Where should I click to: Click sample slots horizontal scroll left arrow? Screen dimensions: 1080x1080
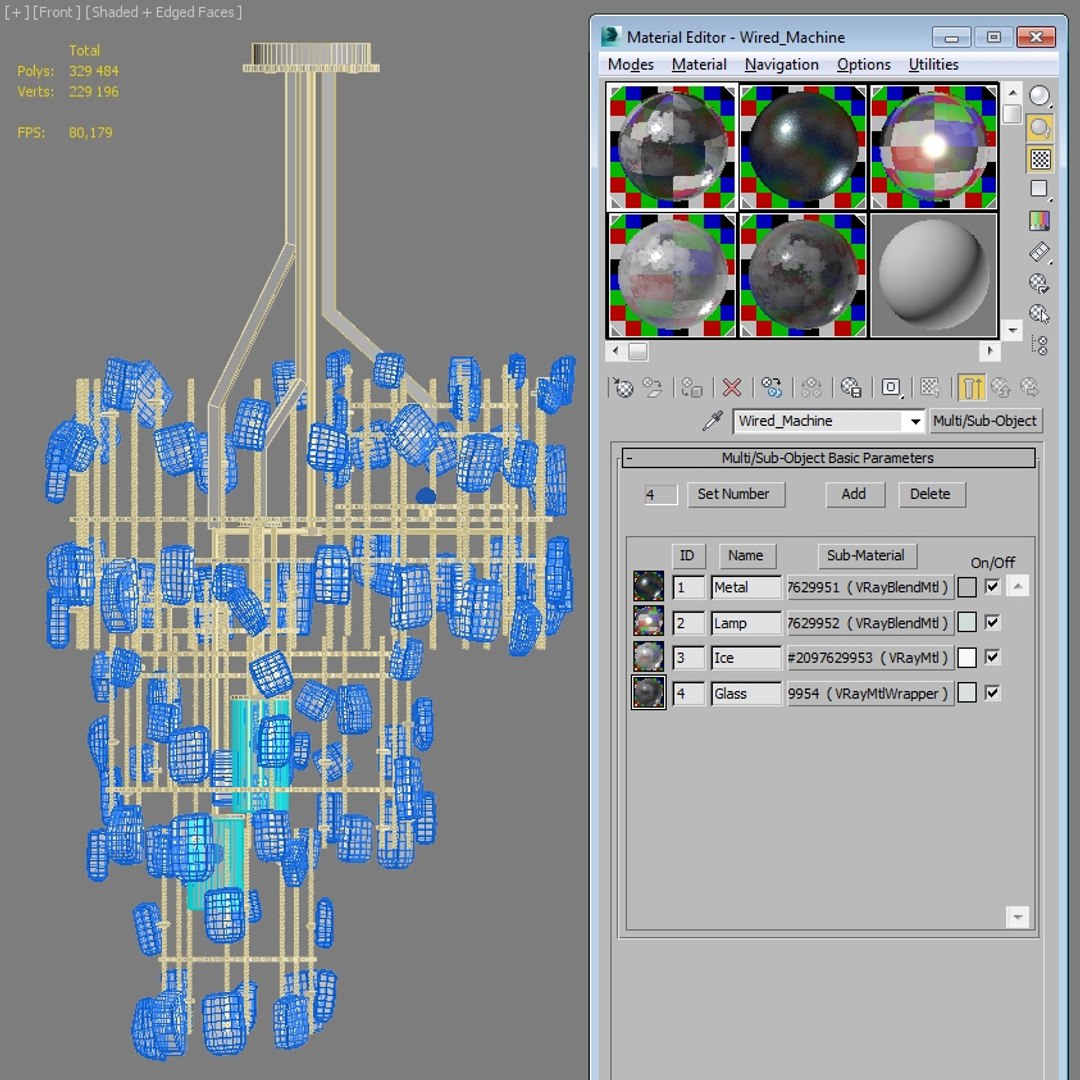[x=616, y=351]
